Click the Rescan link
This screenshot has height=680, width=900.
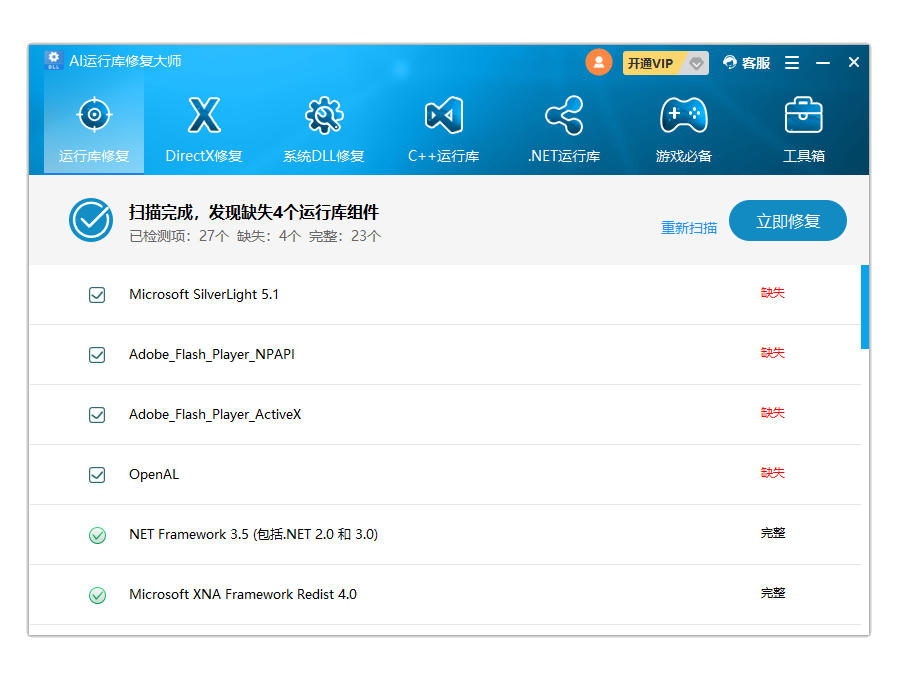[x=689, y=228]
